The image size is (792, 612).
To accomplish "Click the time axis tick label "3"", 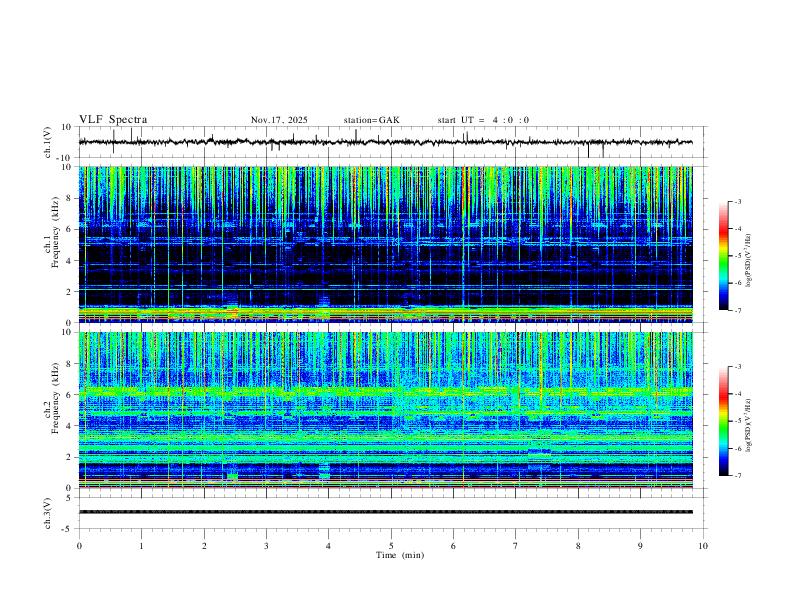I will coord(266,546).
